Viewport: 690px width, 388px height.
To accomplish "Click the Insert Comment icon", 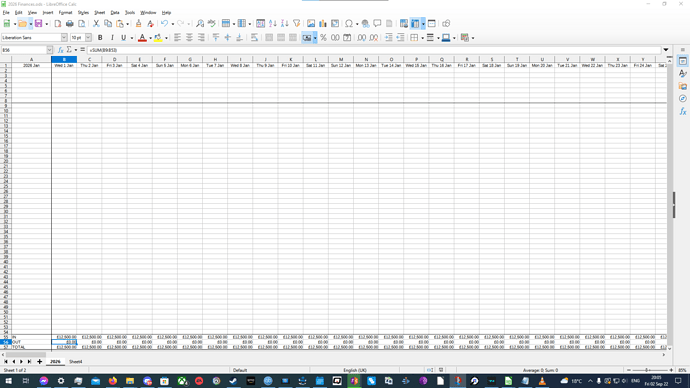I will [378, 23].
